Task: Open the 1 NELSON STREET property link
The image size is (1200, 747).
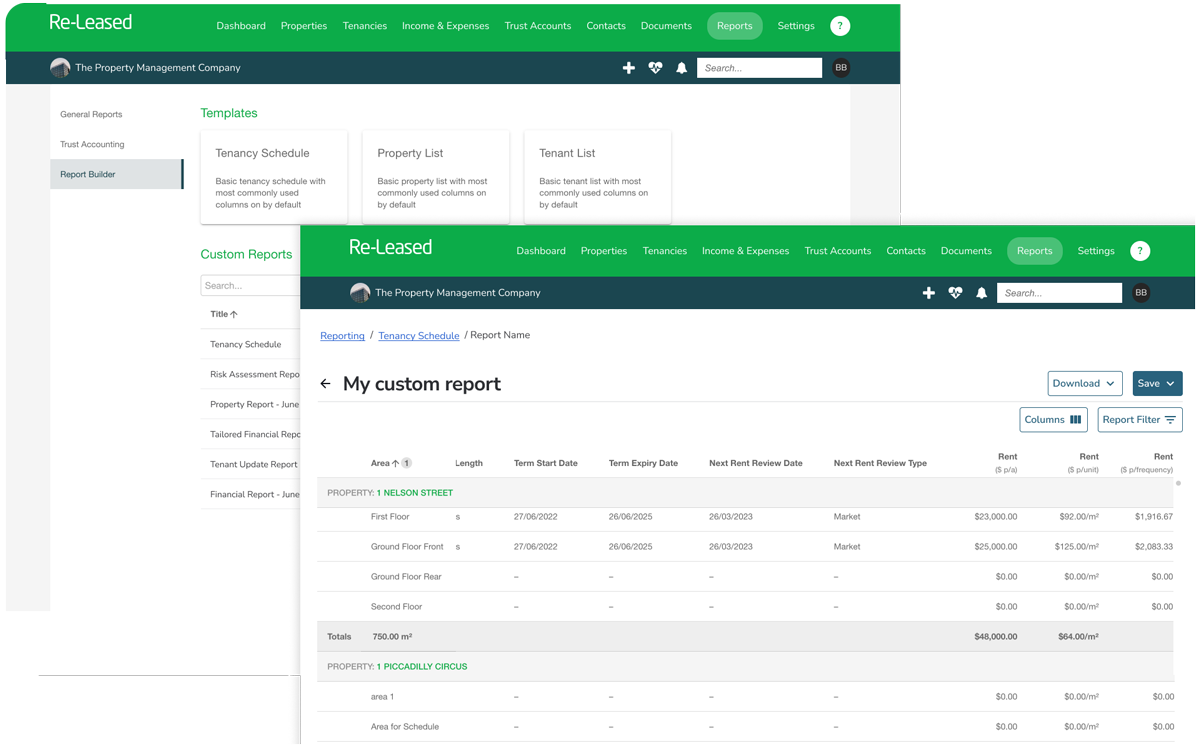Action: click(415, 493)
